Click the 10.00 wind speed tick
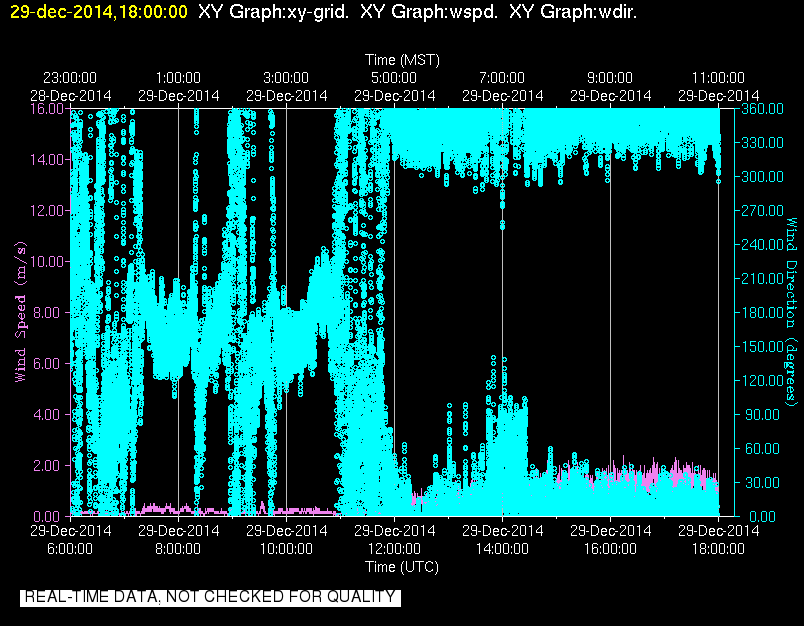804x626 pixels. 47,261
